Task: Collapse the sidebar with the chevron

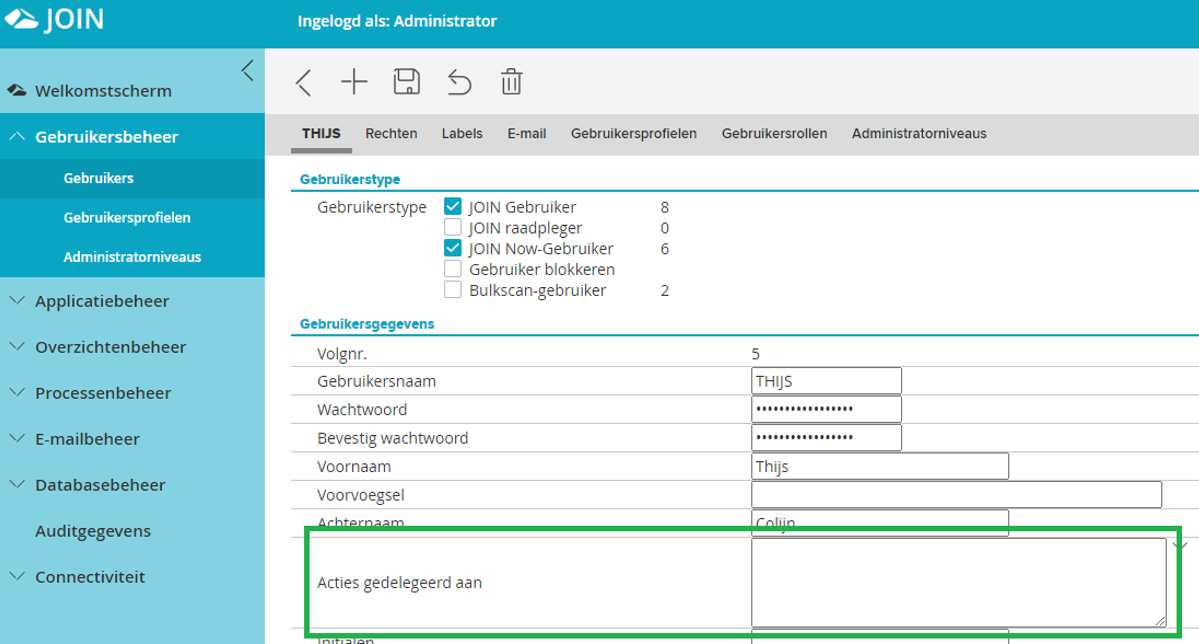Action: coord(247,70)
